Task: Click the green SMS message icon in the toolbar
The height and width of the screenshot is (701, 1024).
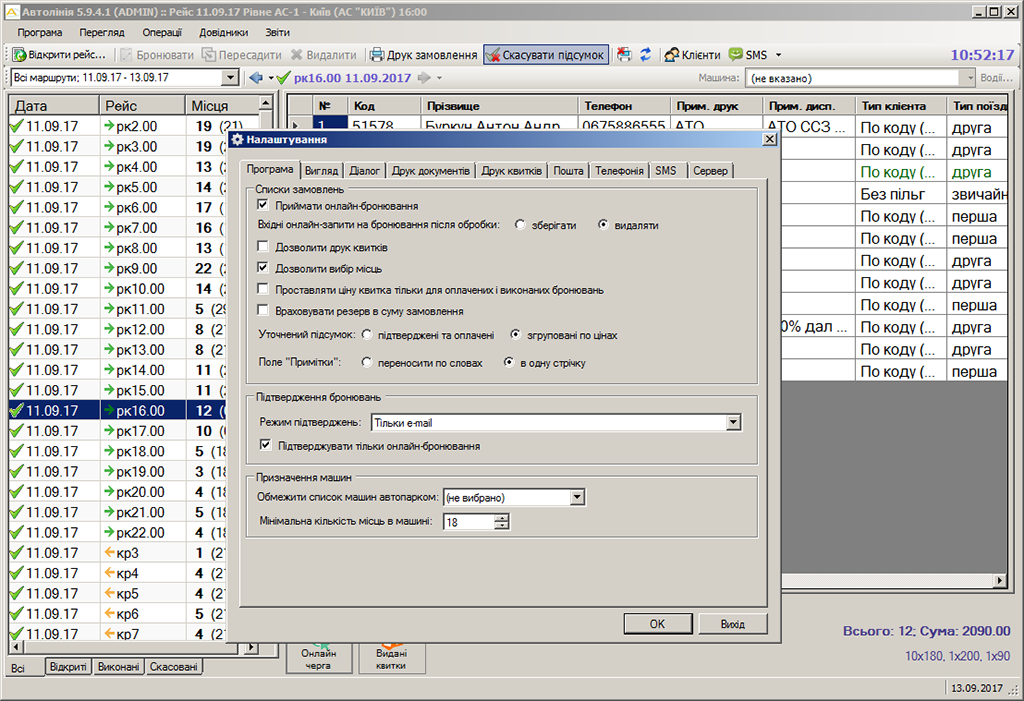Action: point(736,54)
